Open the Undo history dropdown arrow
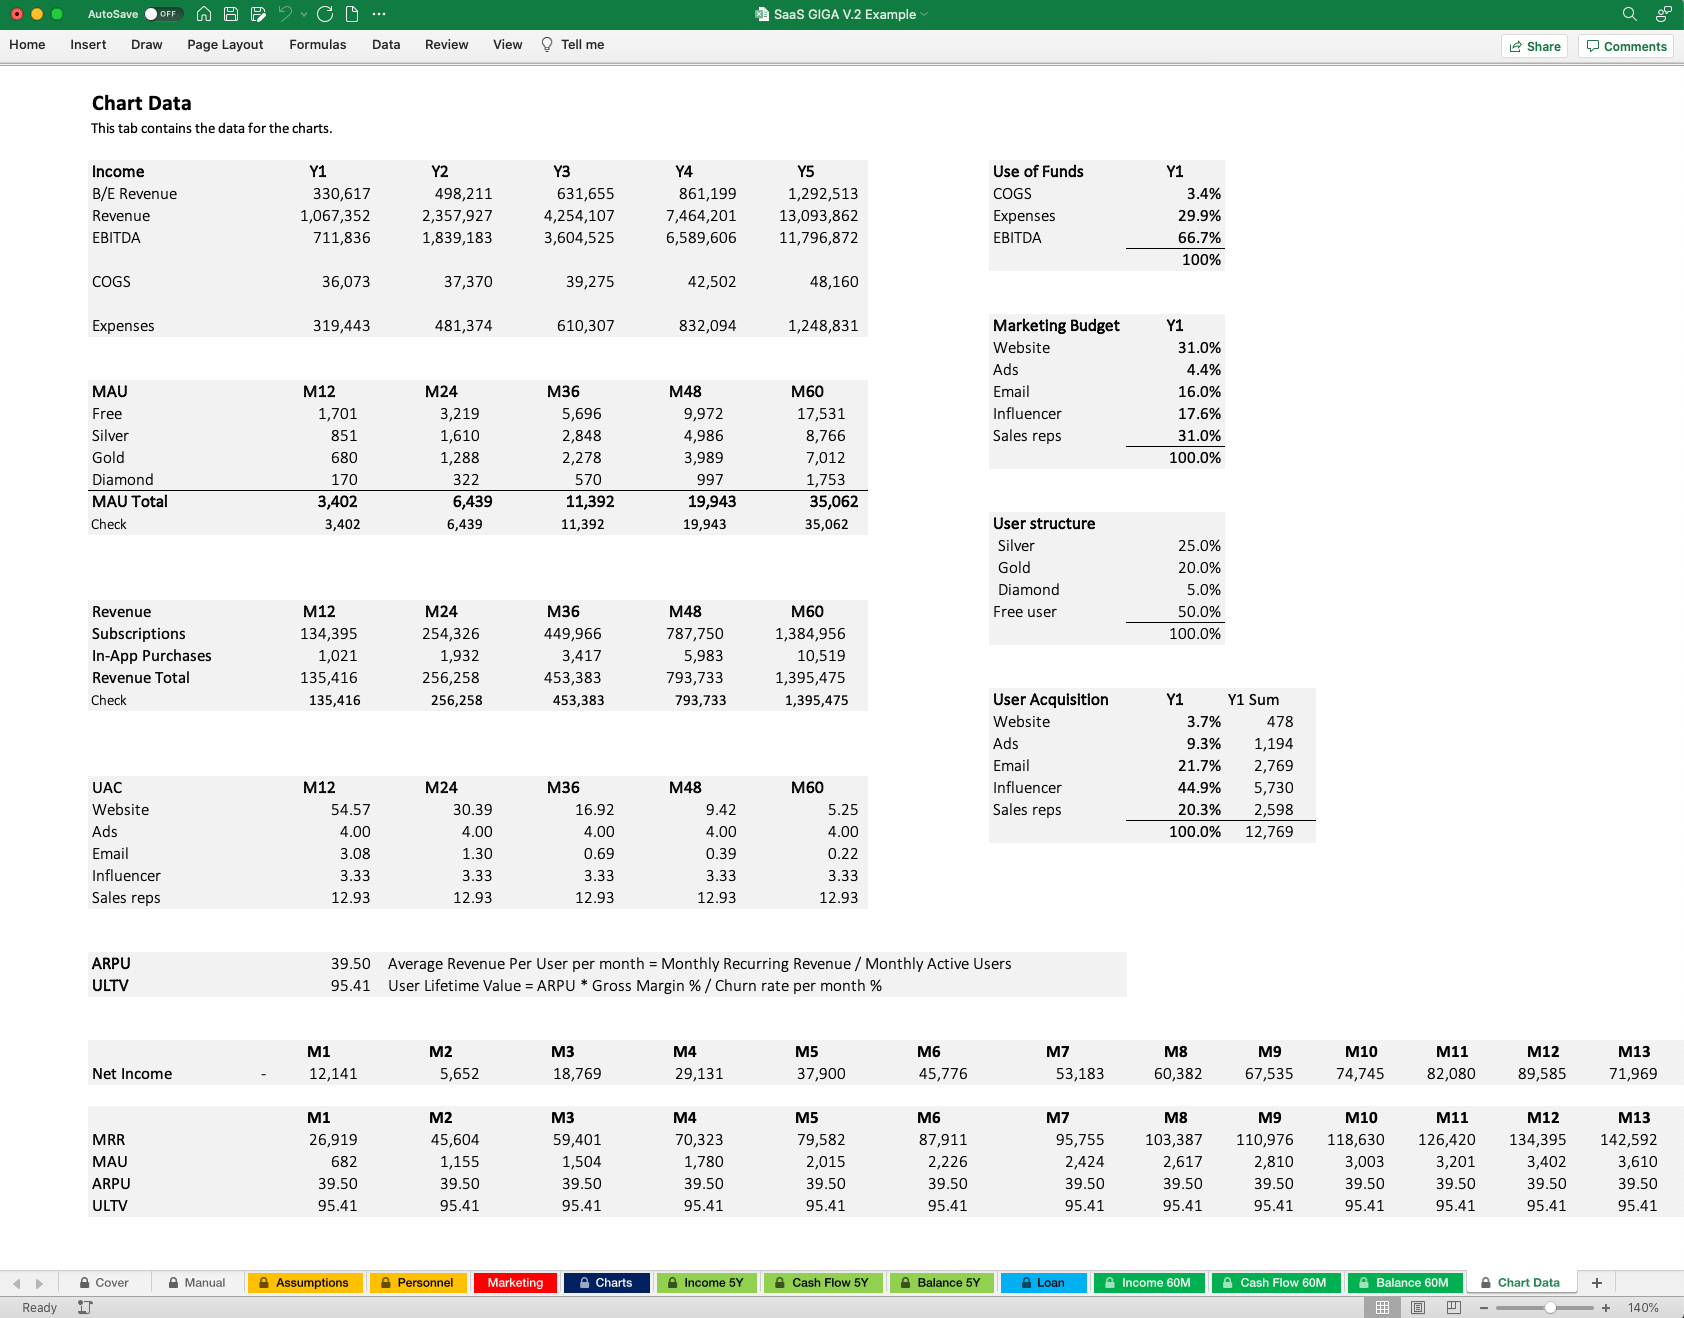The width and height of the screenshot is (1684, 1318). 304,14
